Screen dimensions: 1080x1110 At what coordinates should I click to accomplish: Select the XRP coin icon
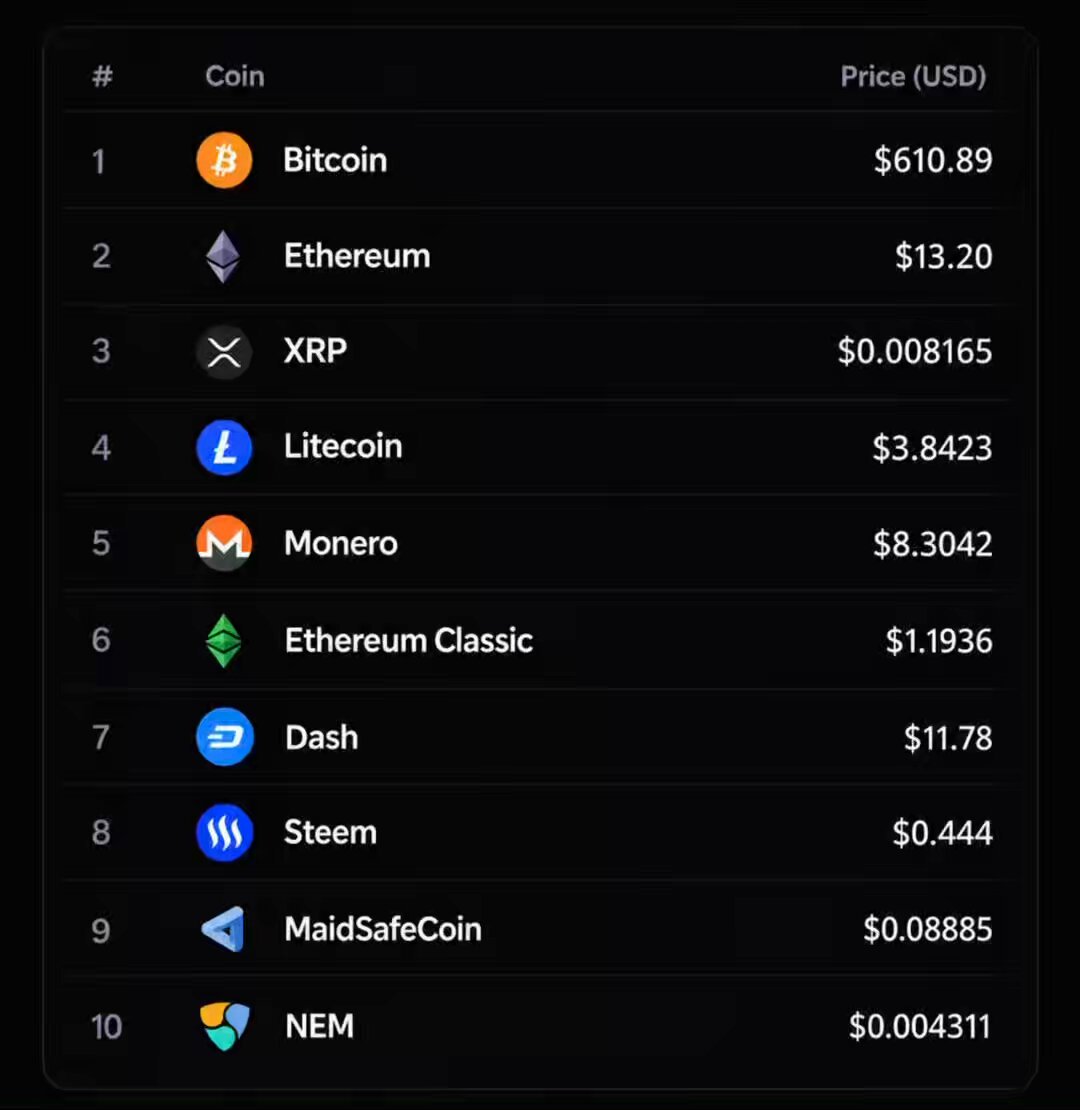click(224, 352)
